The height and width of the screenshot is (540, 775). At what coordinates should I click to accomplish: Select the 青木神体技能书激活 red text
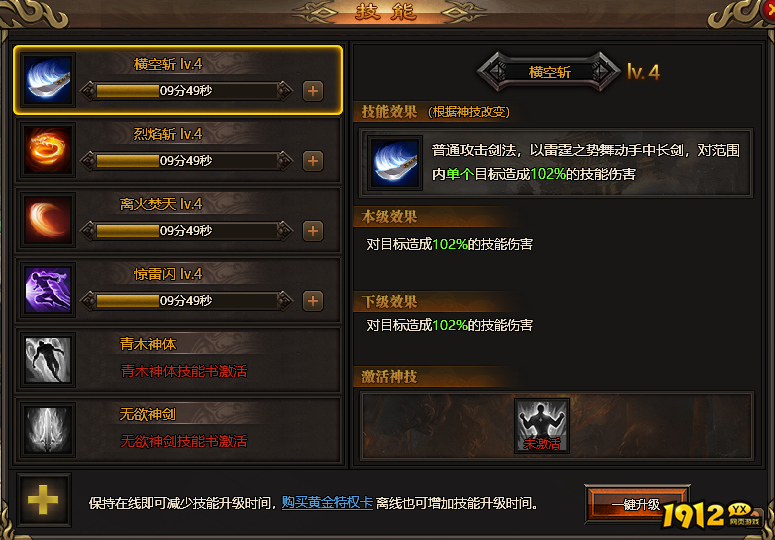184,371
